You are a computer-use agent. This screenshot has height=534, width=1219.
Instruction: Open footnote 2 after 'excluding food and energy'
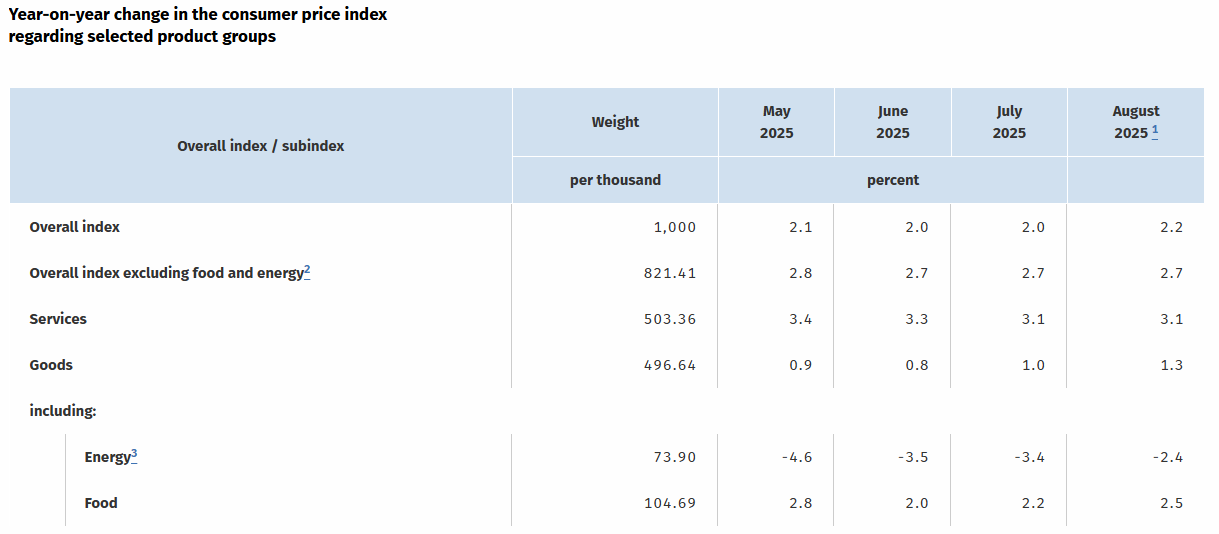(308, 270)
